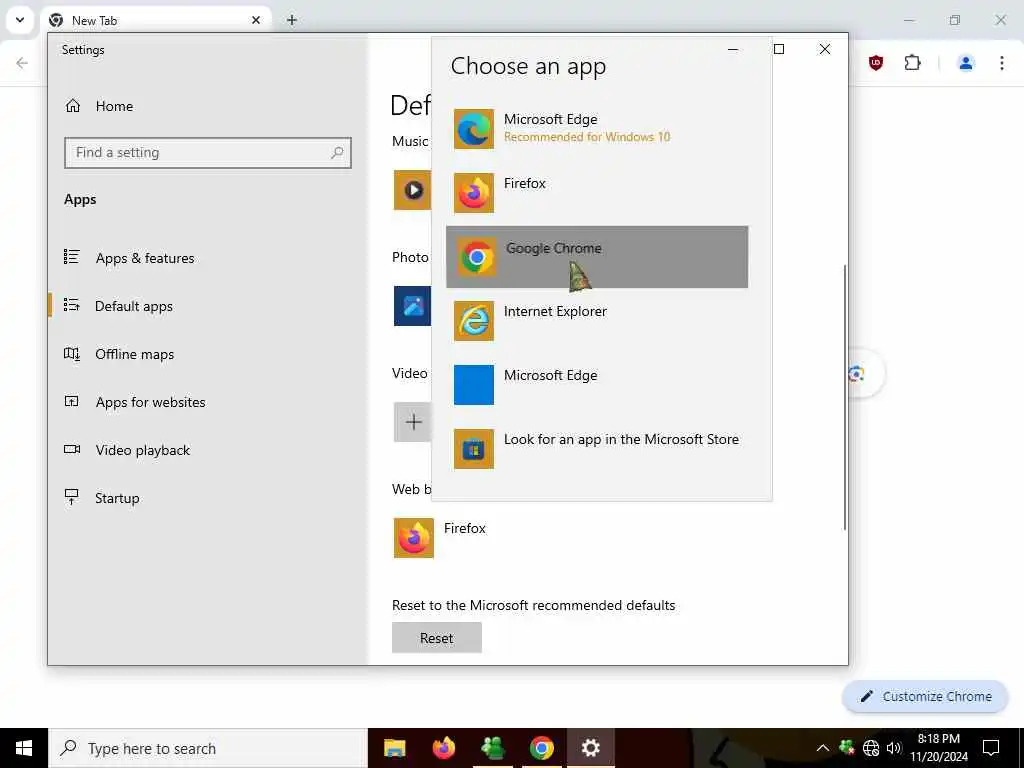The image size is (1024, 768).
Task: Show hidden system tray icons
Action: pos(823,748)
